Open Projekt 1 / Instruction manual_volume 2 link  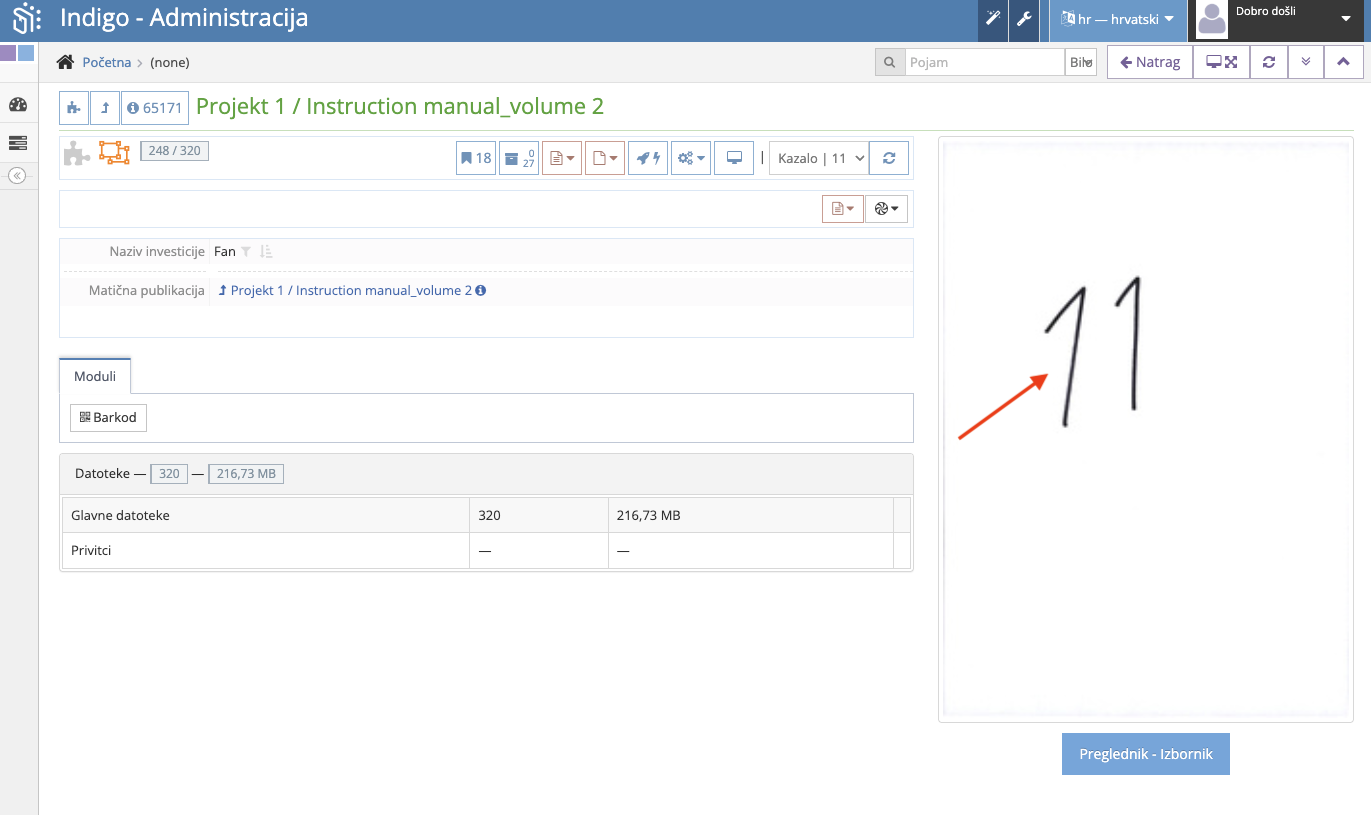[x=351, y=290]
